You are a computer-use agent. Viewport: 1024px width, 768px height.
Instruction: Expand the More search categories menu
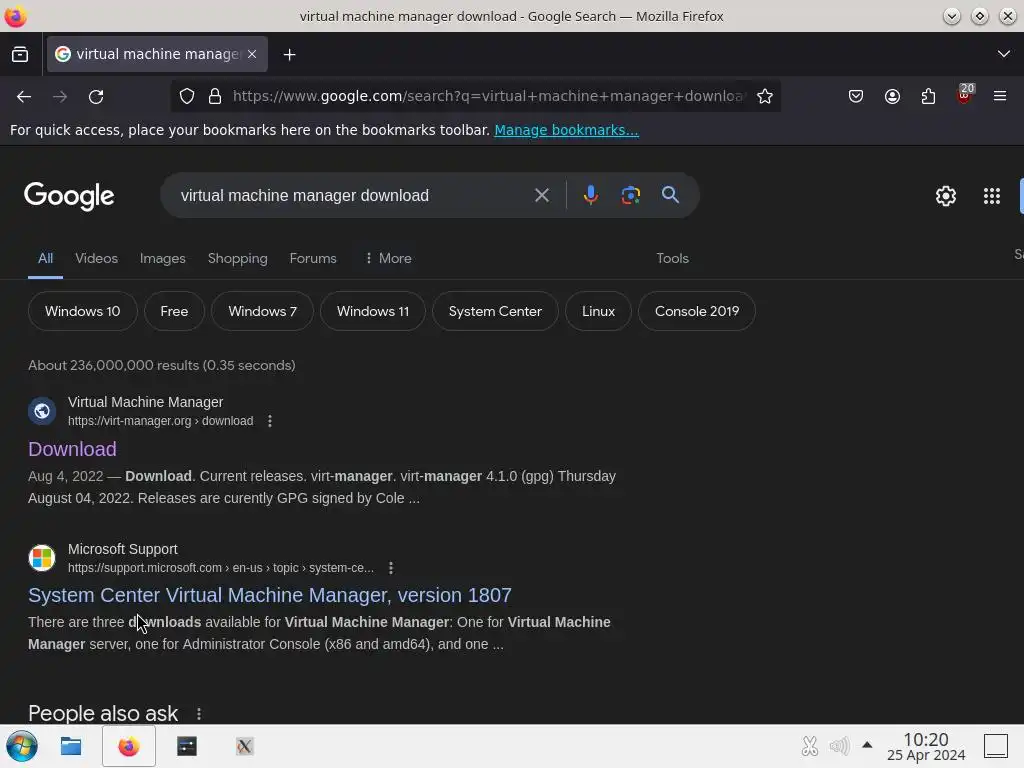(388, 259)
